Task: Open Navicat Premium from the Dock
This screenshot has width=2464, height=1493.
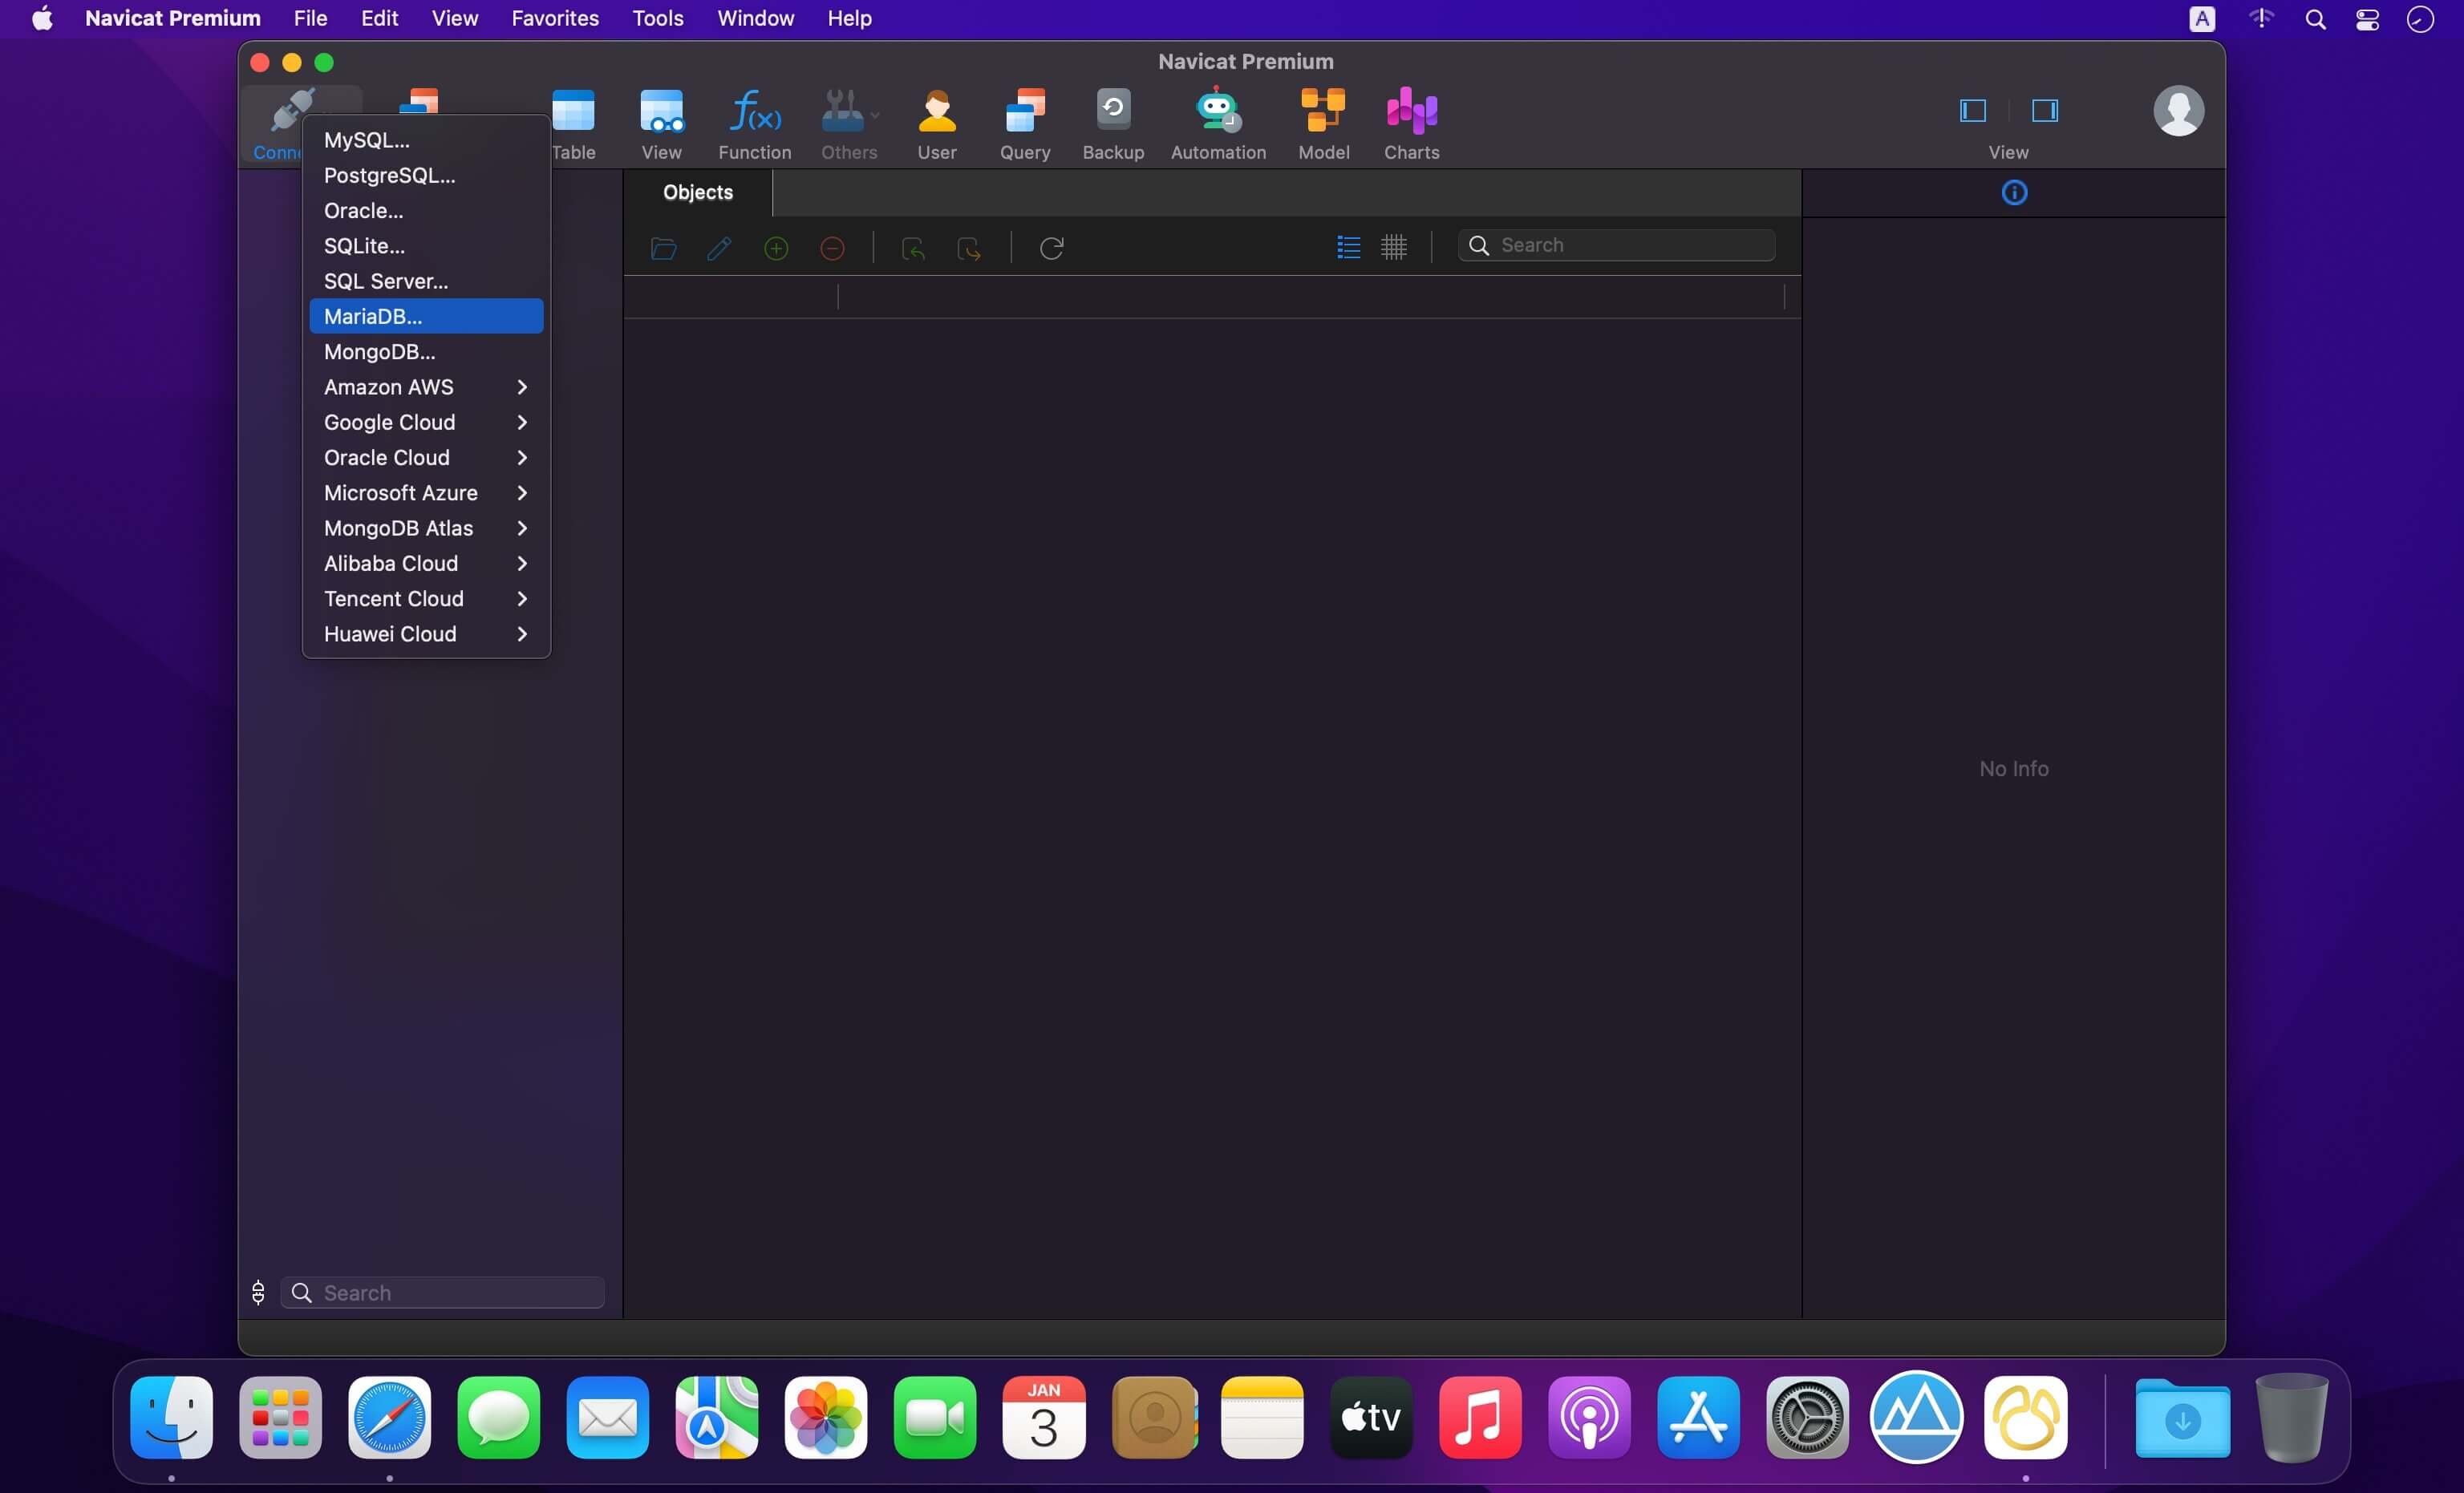Action: 2025,1417
